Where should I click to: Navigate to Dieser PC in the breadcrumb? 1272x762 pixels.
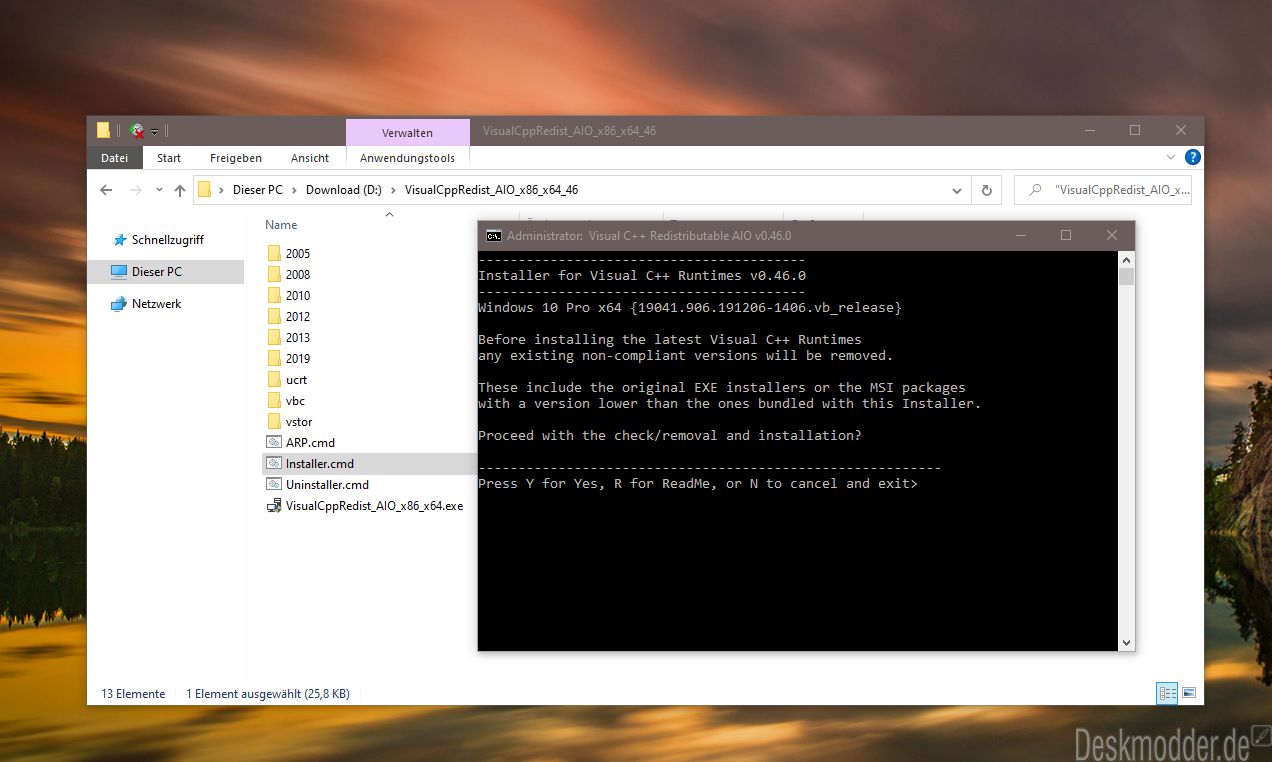click(x=258, y=190)
